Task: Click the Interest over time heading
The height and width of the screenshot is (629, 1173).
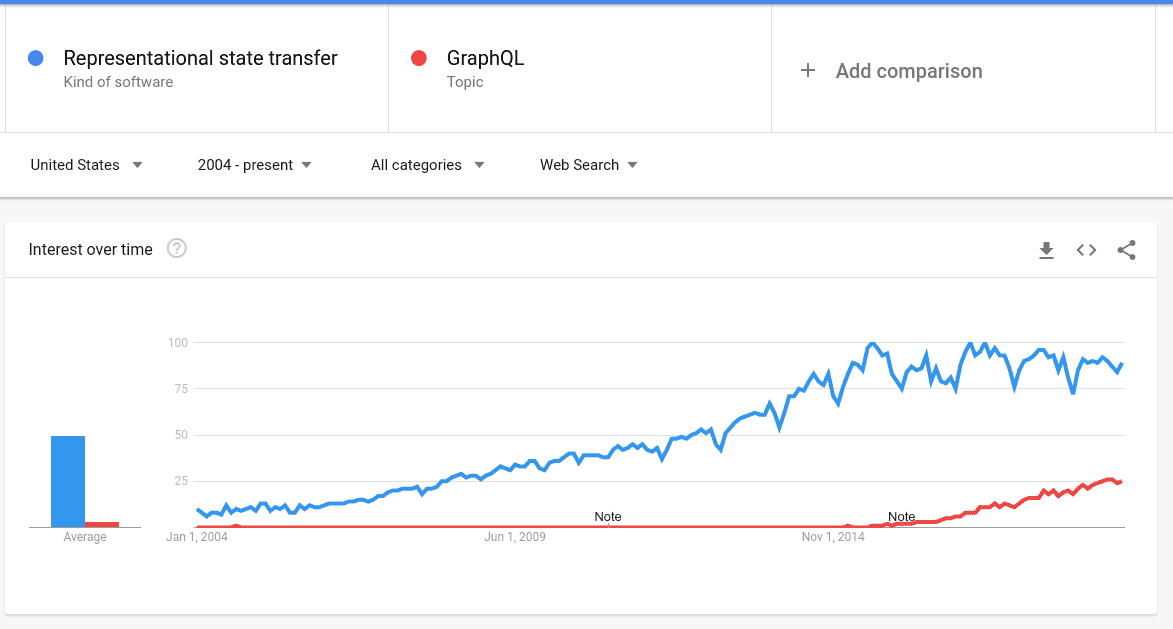Action: pos(91,249)
